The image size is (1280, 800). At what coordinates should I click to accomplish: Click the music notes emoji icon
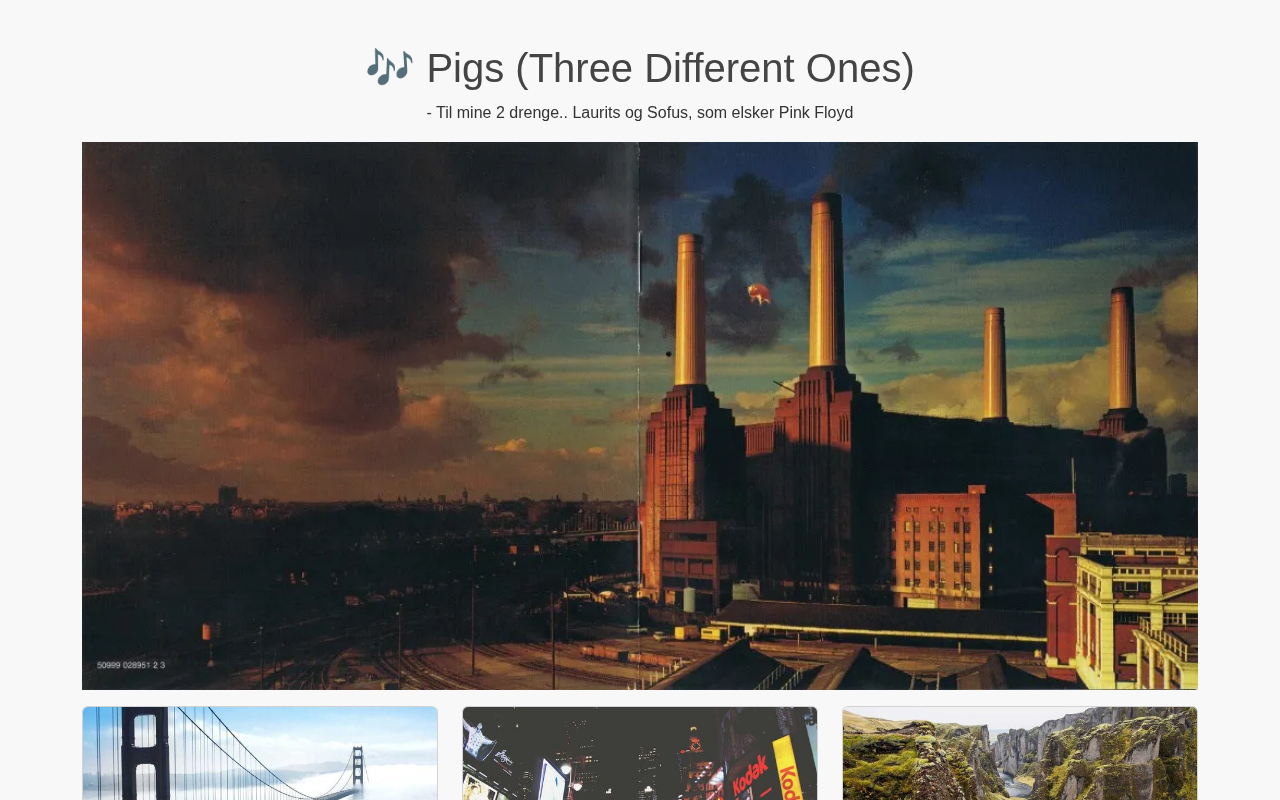[389, 67]
